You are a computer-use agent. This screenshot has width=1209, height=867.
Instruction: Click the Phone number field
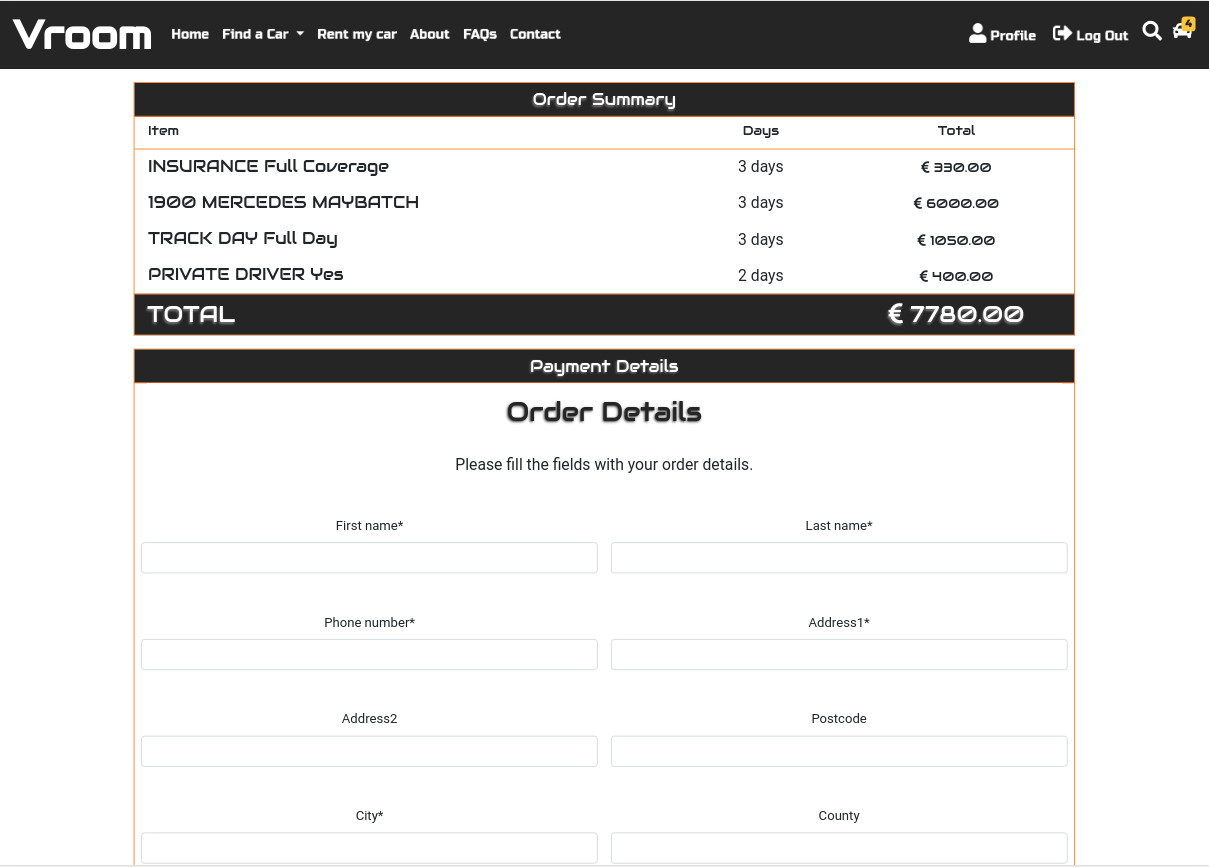tap(369, 654)
